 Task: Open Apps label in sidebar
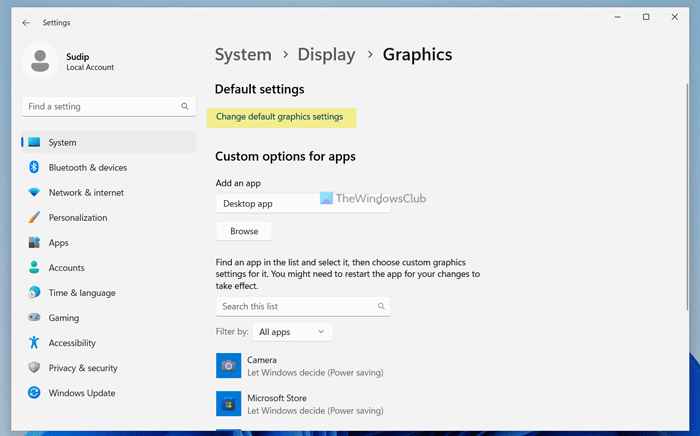coord(58,243)
